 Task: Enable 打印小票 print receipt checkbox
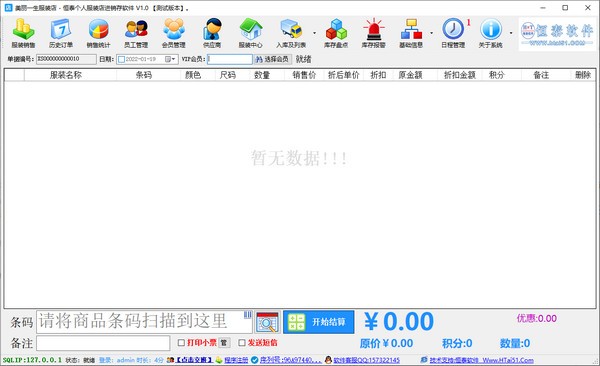[181, 343]
